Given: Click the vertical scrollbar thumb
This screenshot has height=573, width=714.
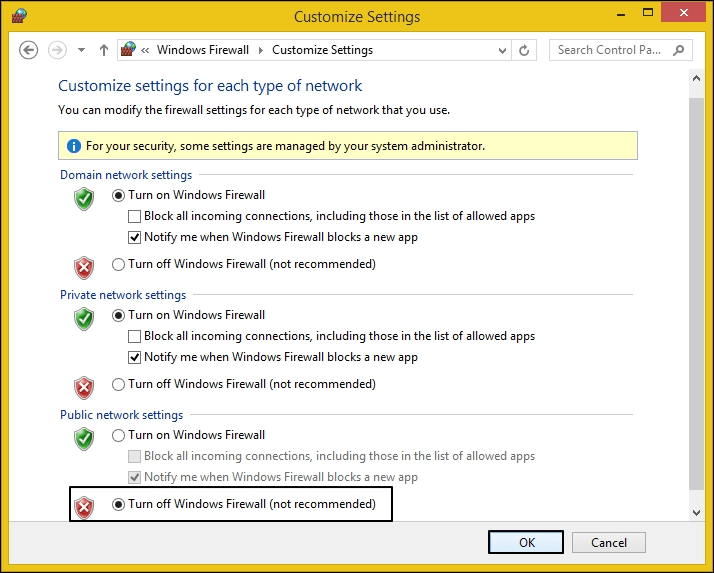Looking at the screenshot, I should click(696, 294).
